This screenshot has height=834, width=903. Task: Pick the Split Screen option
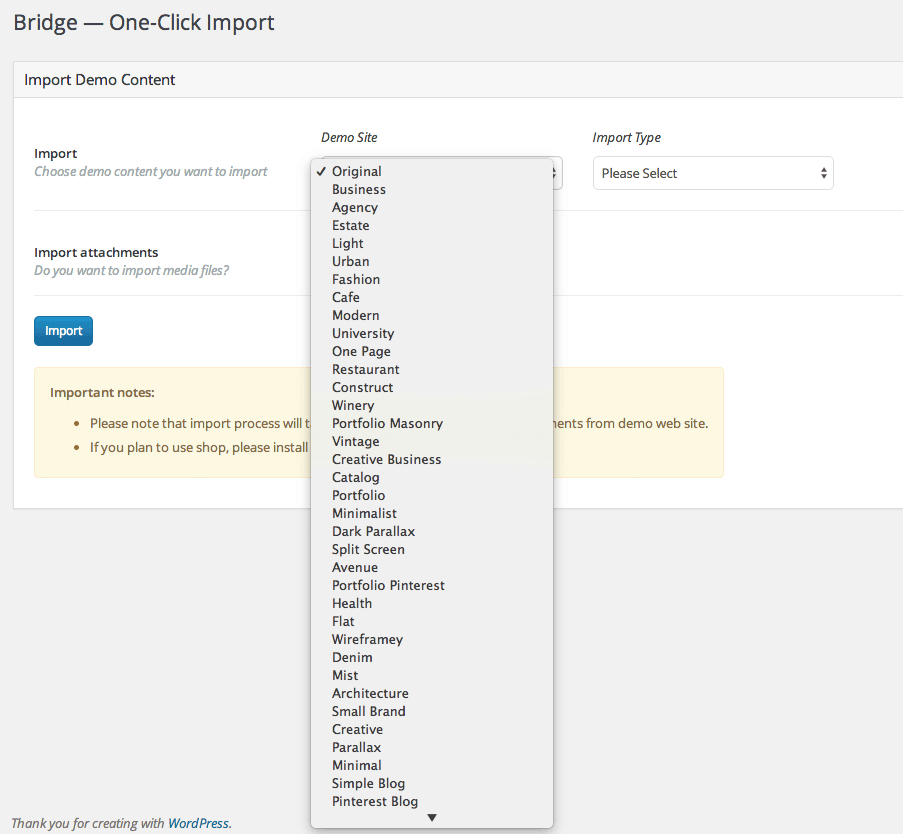tap(431, 549)
